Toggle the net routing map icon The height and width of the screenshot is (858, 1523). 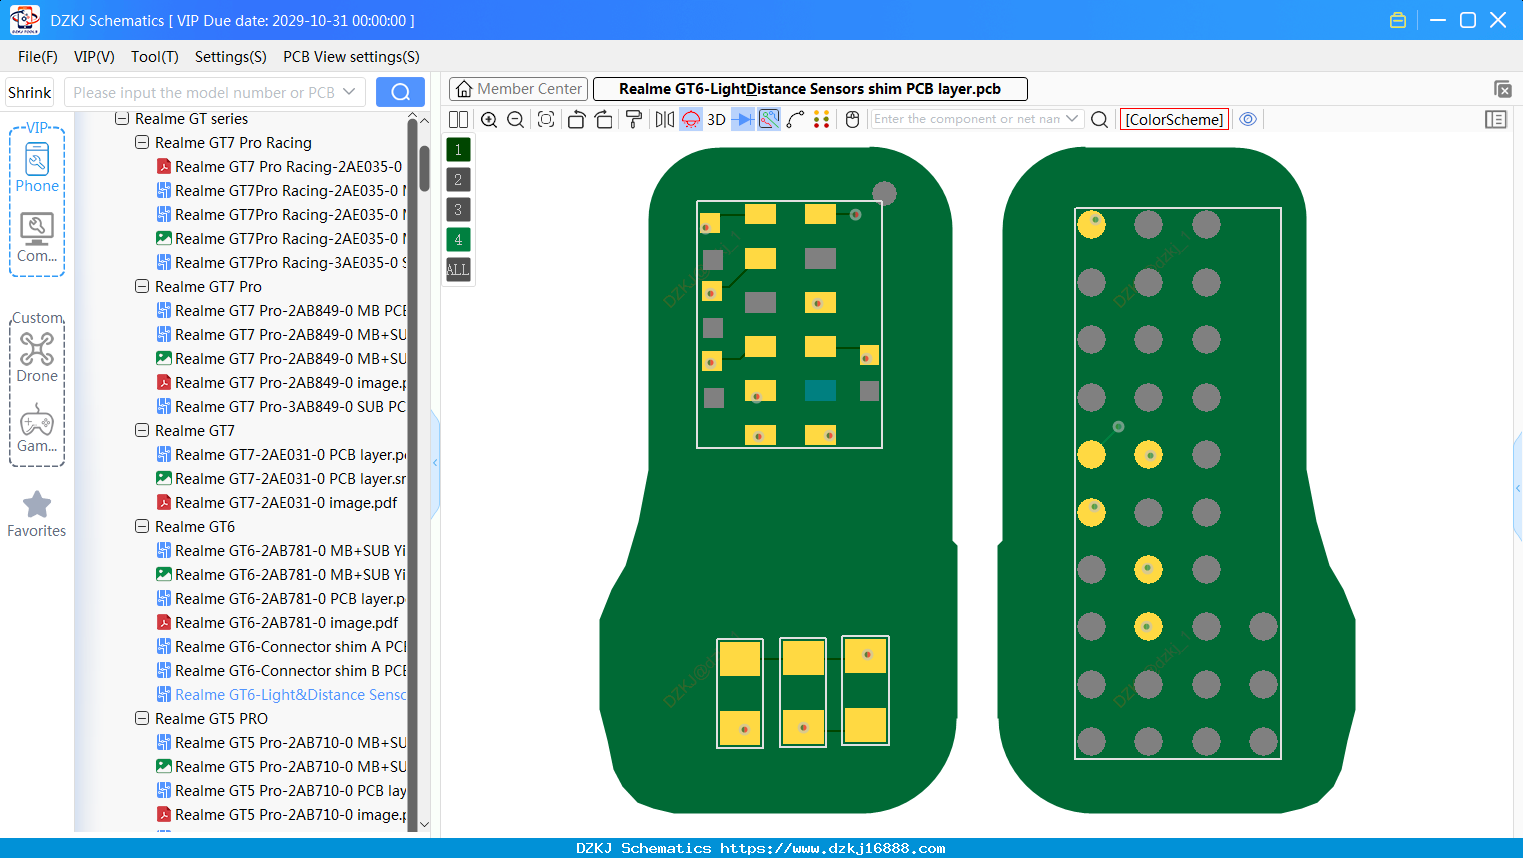point(769,120)
